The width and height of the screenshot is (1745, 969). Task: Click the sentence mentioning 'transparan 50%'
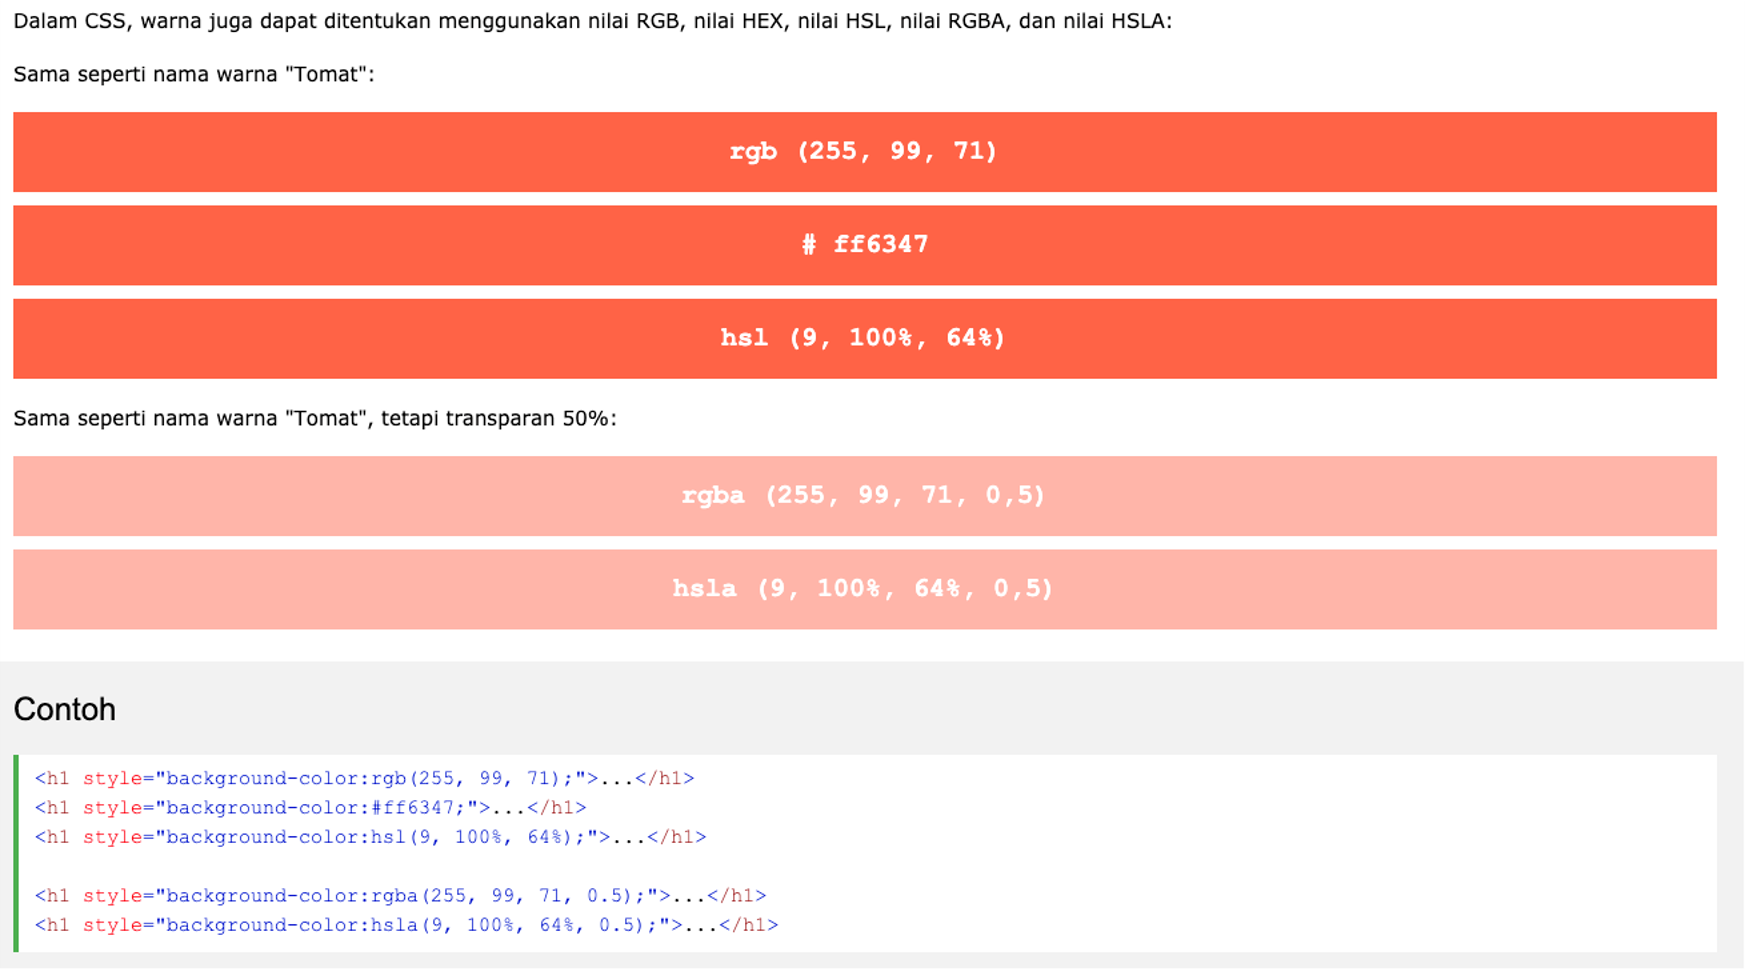pyautogui.click(x=315, y=418)
